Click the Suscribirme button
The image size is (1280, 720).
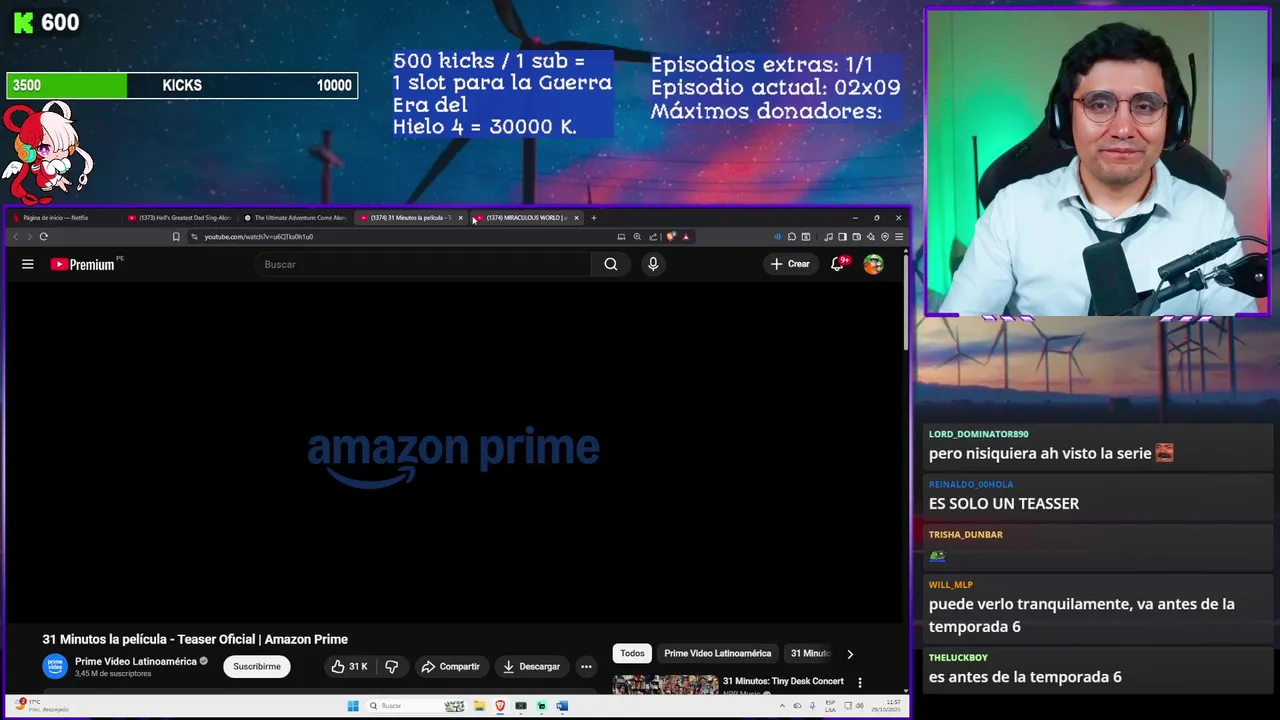[x=257, y=666]
